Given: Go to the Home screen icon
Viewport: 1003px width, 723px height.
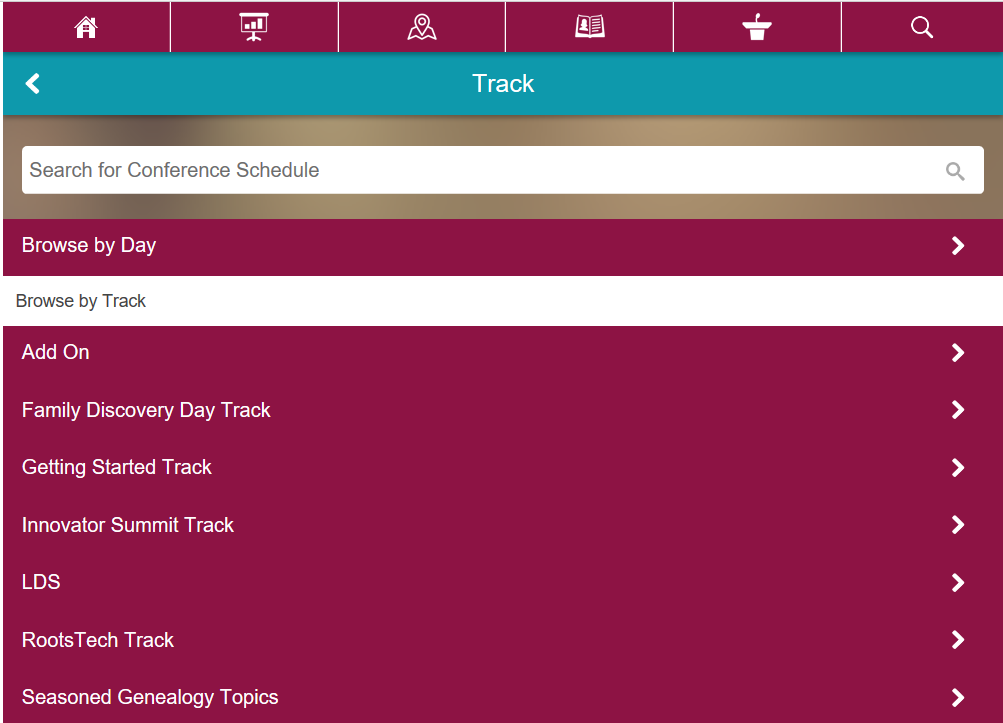Looking at the screenshot, I should (x=86, y=28).
